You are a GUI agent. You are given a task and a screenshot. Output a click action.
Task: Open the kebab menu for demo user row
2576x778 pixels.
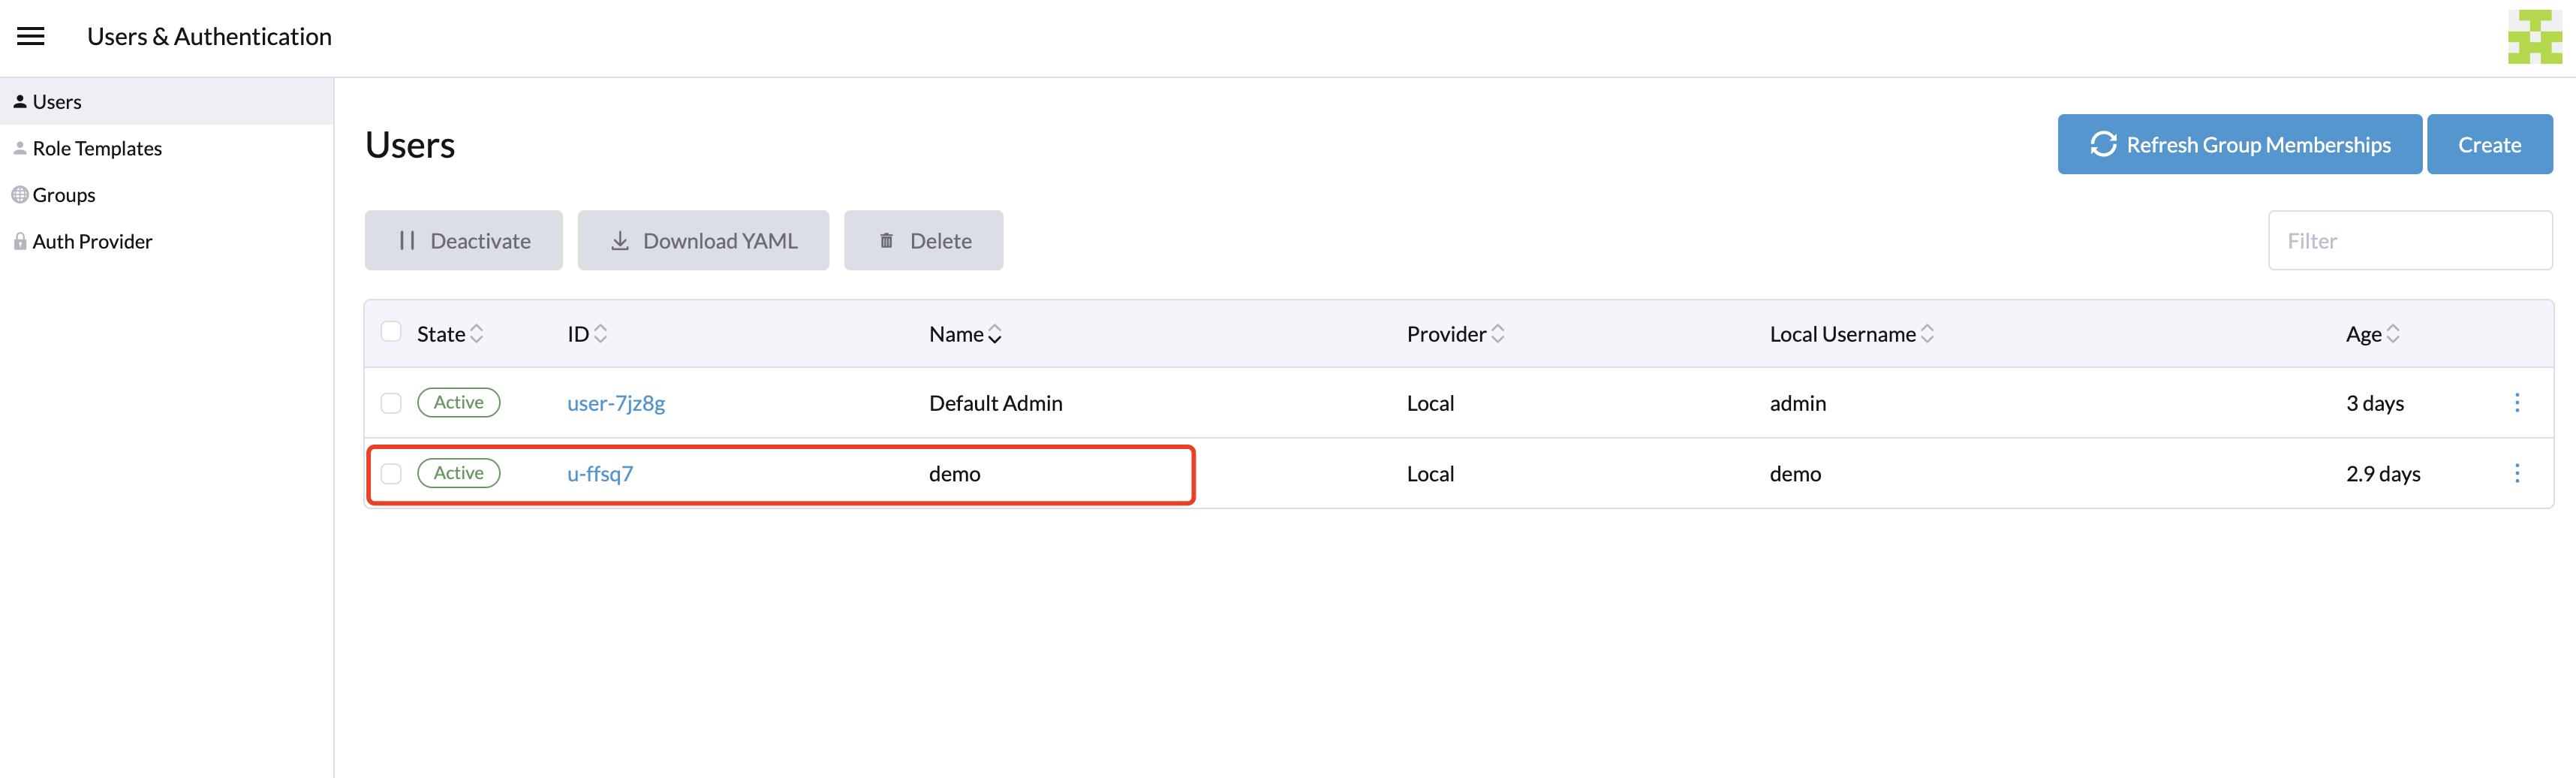point(2518,474)
